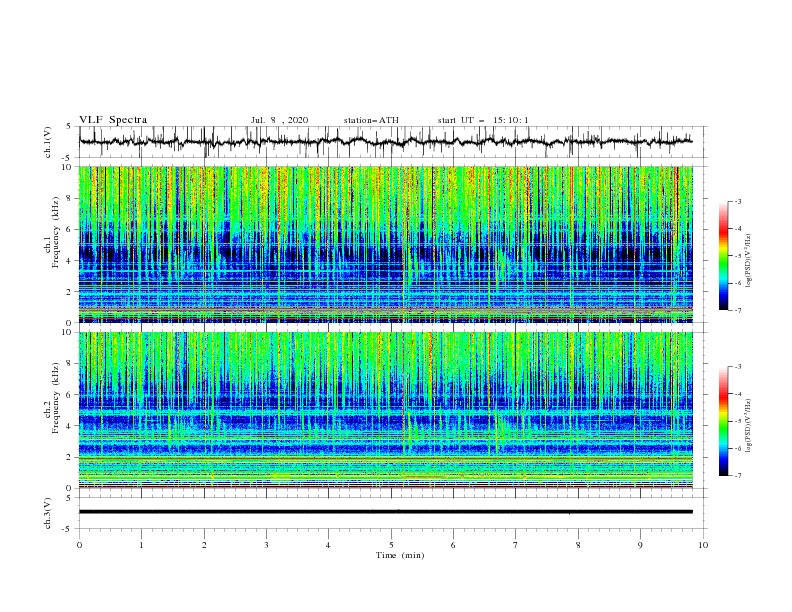792x612 pixels.
Task: Click inside the ch.1 spectrogram plot
Action: pos(385,244)
